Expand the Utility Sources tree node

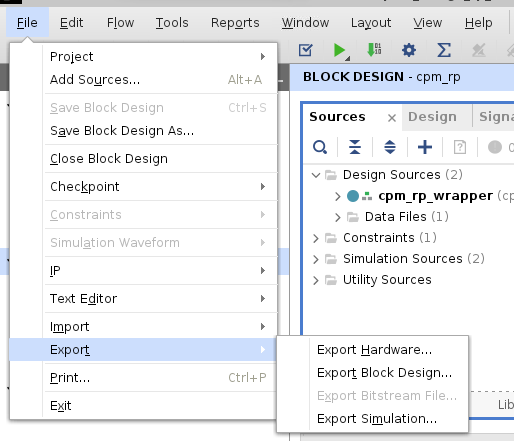point(316,280)
